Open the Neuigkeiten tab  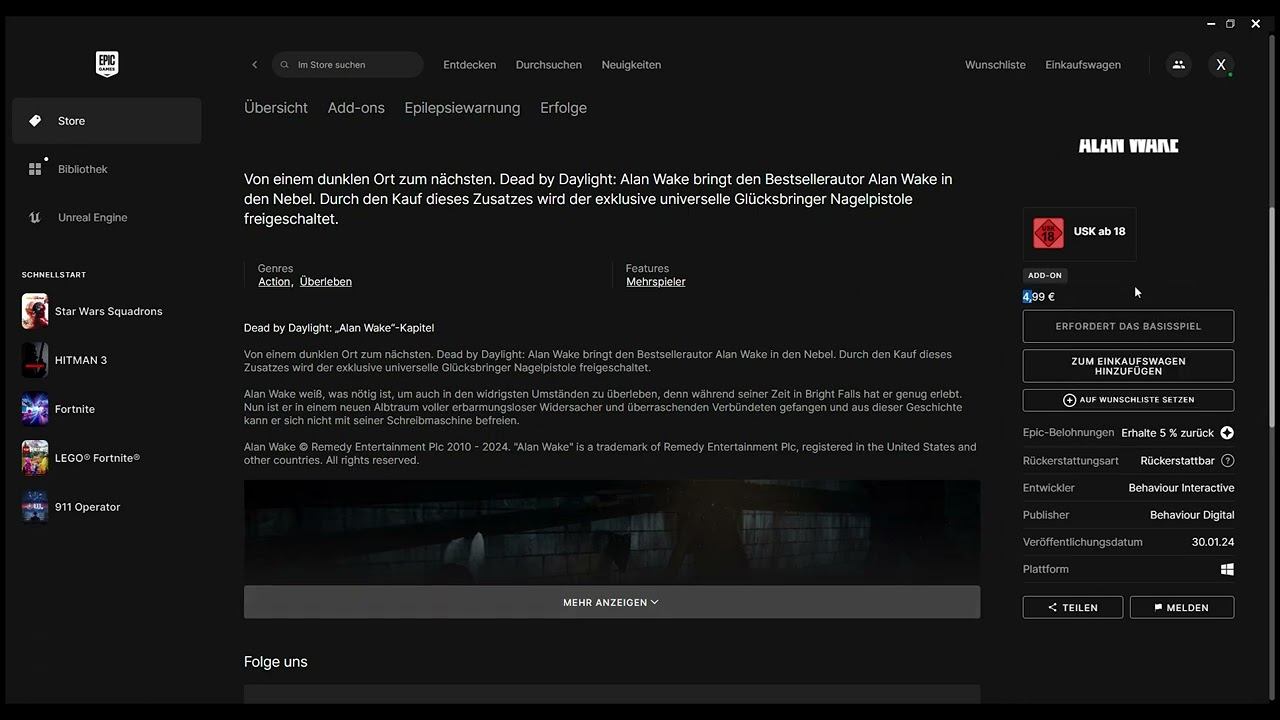pos(631,65)
